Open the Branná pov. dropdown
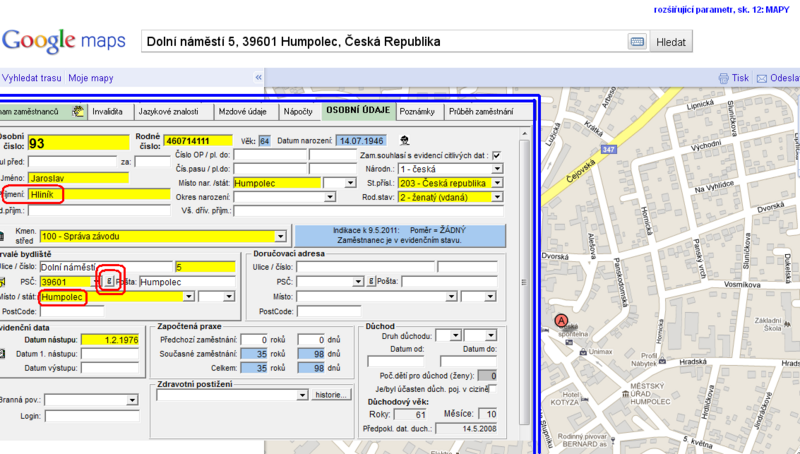This screenshot has height=454, width=800. 132,400
